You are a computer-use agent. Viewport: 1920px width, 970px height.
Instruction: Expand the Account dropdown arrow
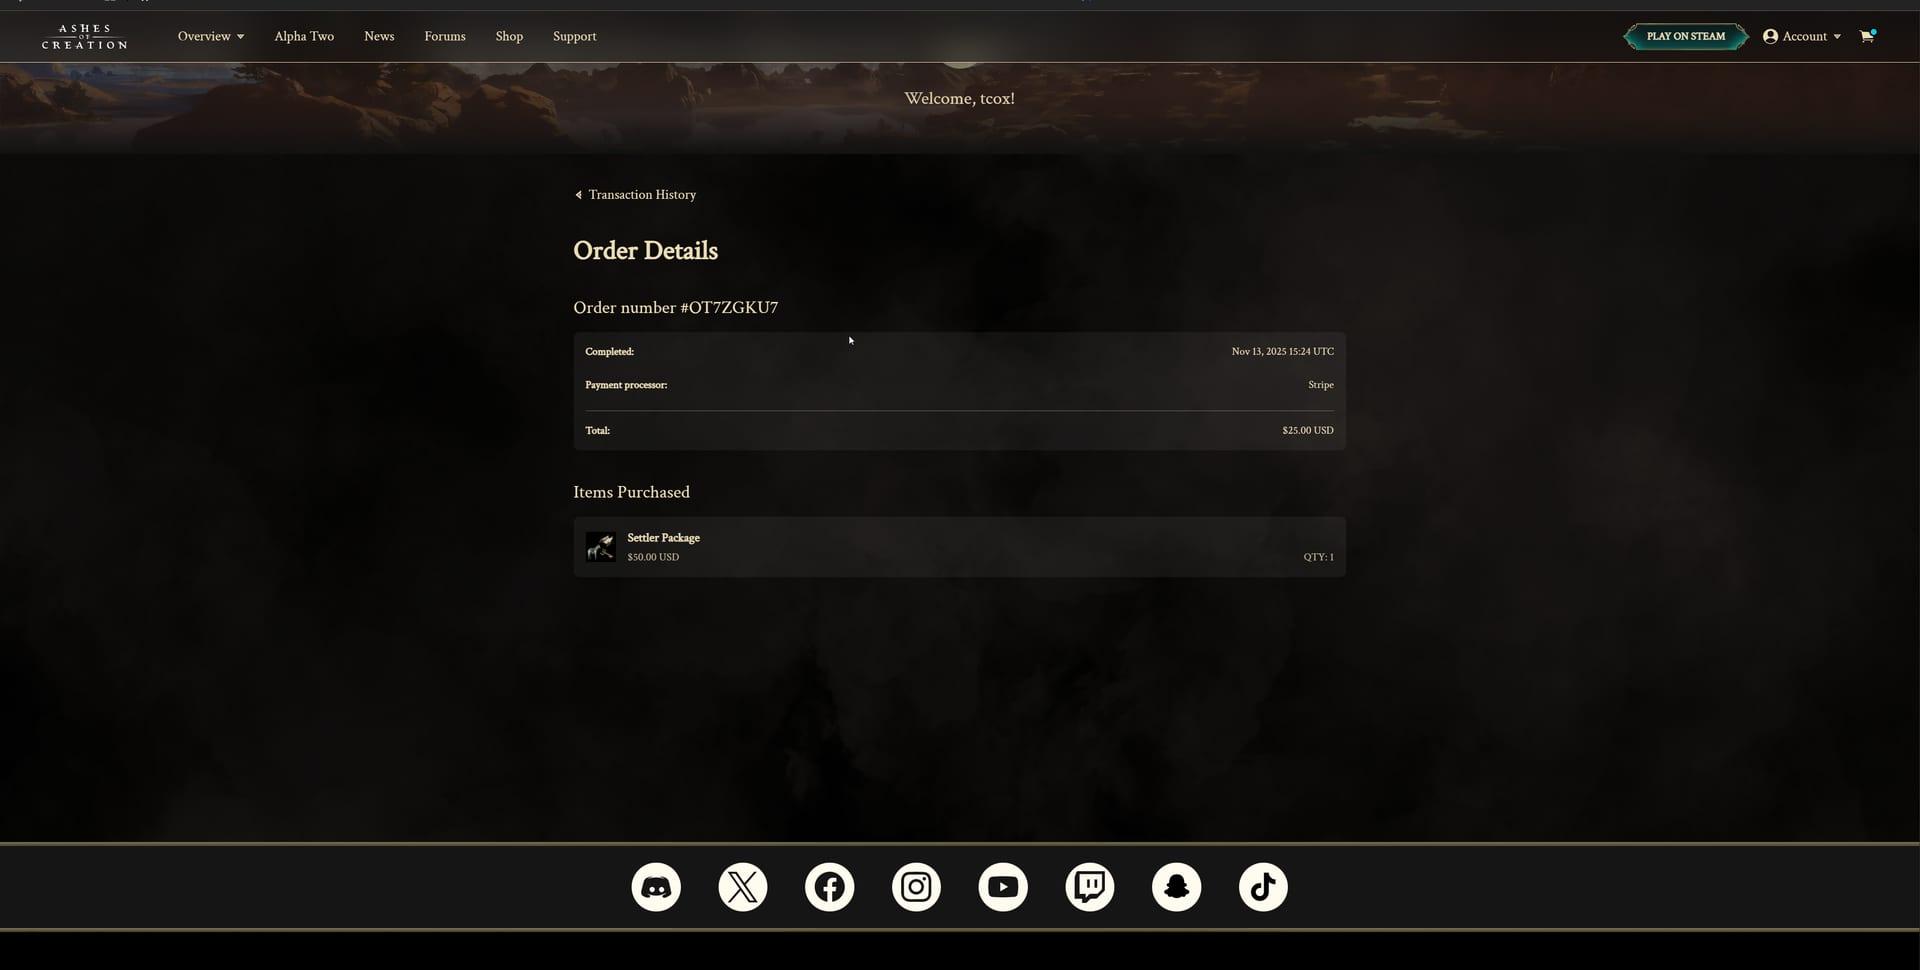[1837, 37]
